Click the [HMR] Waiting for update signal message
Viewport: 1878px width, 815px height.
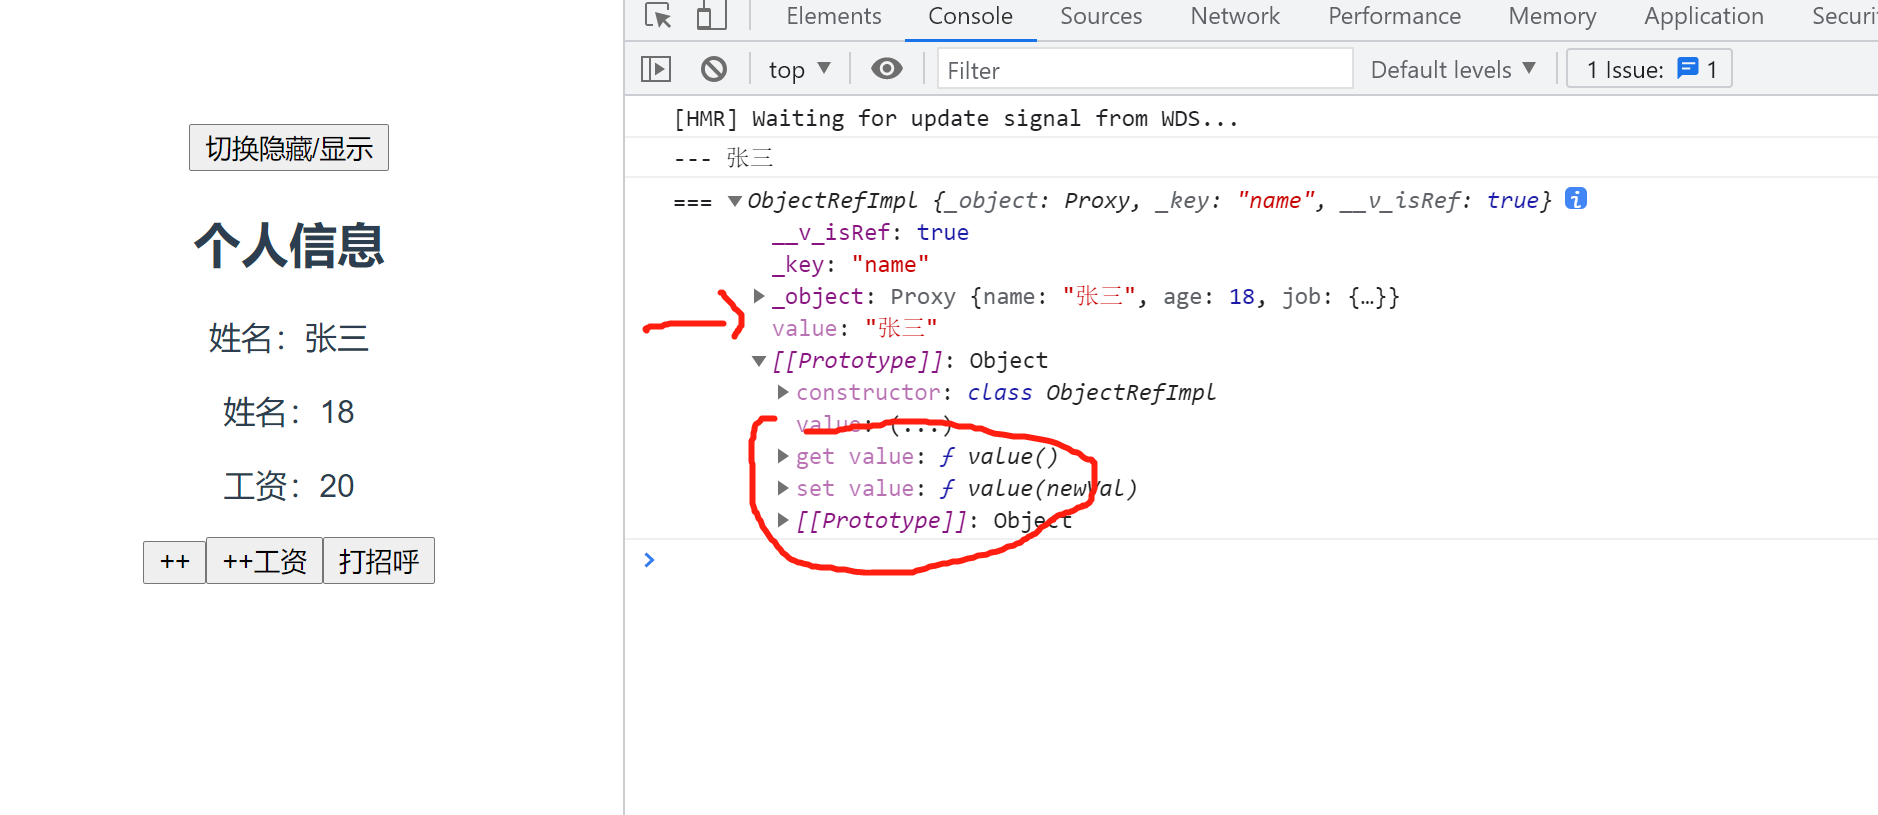[956, 118]
